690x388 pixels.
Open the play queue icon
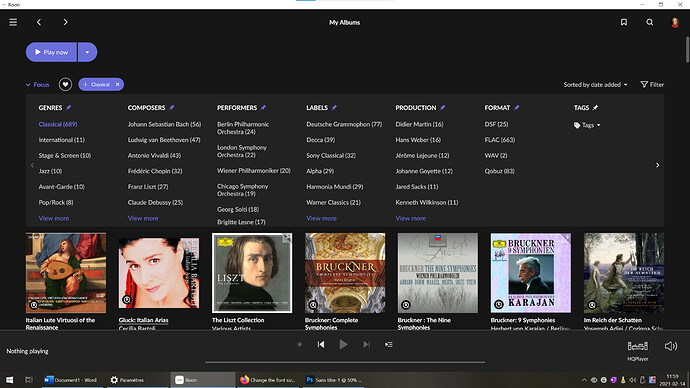tap(389, 344)
